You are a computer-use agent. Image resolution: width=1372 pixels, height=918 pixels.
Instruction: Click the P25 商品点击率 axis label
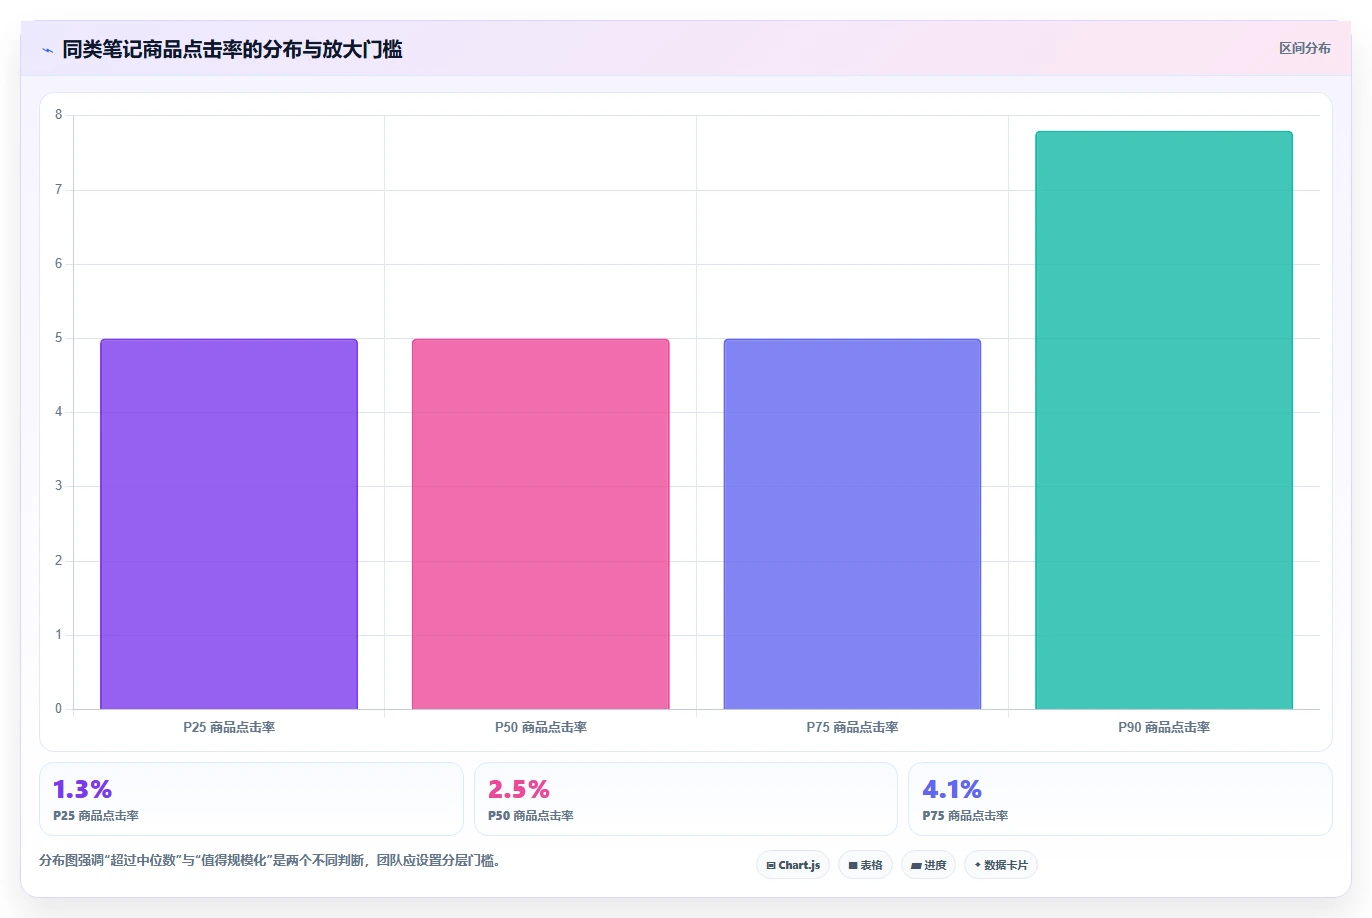pyautogui.click(x=229, y=727)
